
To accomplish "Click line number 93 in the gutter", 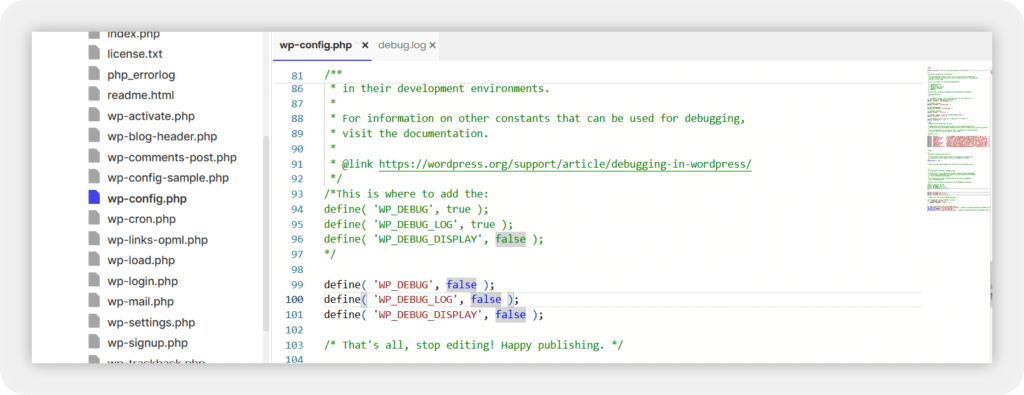I will click(x=297, y=194).
